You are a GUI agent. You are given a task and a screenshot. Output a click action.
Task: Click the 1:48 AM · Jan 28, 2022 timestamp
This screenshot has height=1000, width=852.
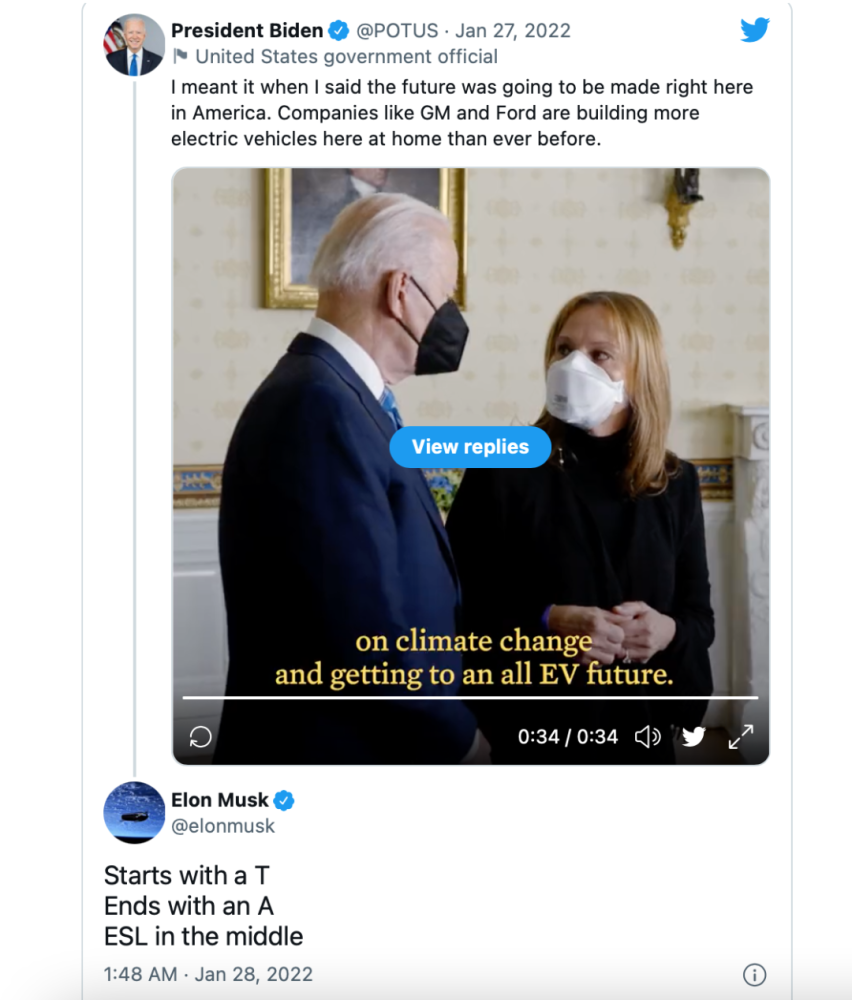(208, 974)
